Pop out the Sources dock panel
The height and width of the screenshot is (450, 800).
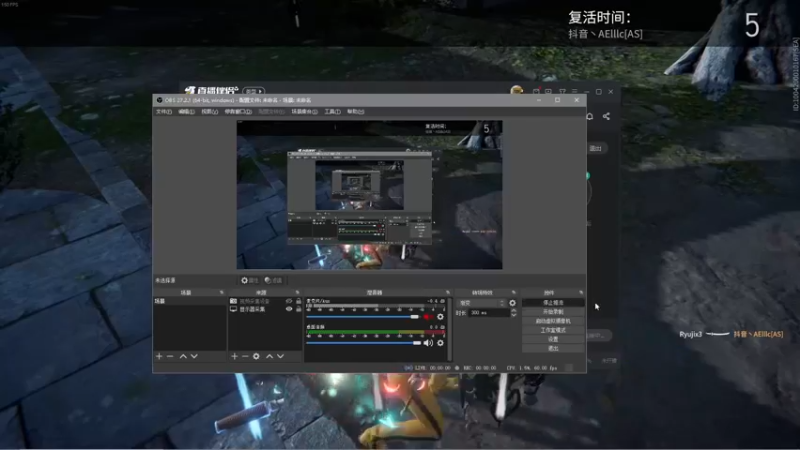click(297, 292)
